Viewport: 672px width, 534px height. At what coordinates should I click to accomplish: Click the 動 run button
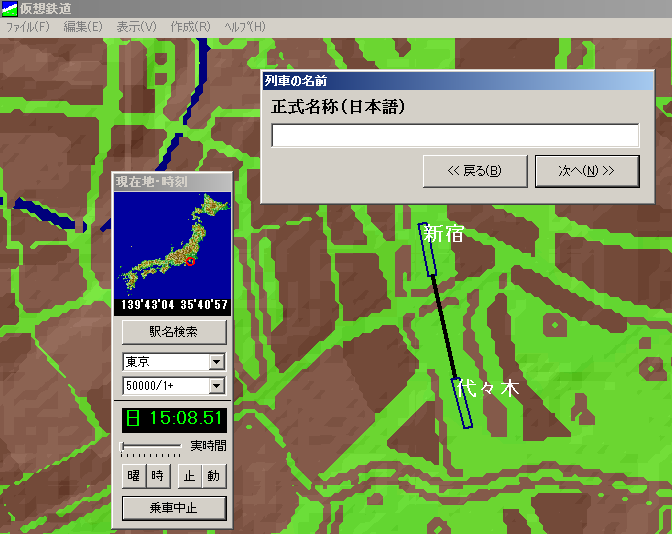[x=213, y=476]
